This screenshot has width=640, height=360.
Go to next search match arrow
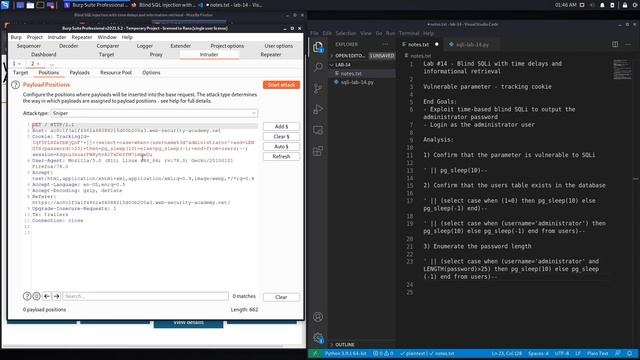tap(56, 296)
